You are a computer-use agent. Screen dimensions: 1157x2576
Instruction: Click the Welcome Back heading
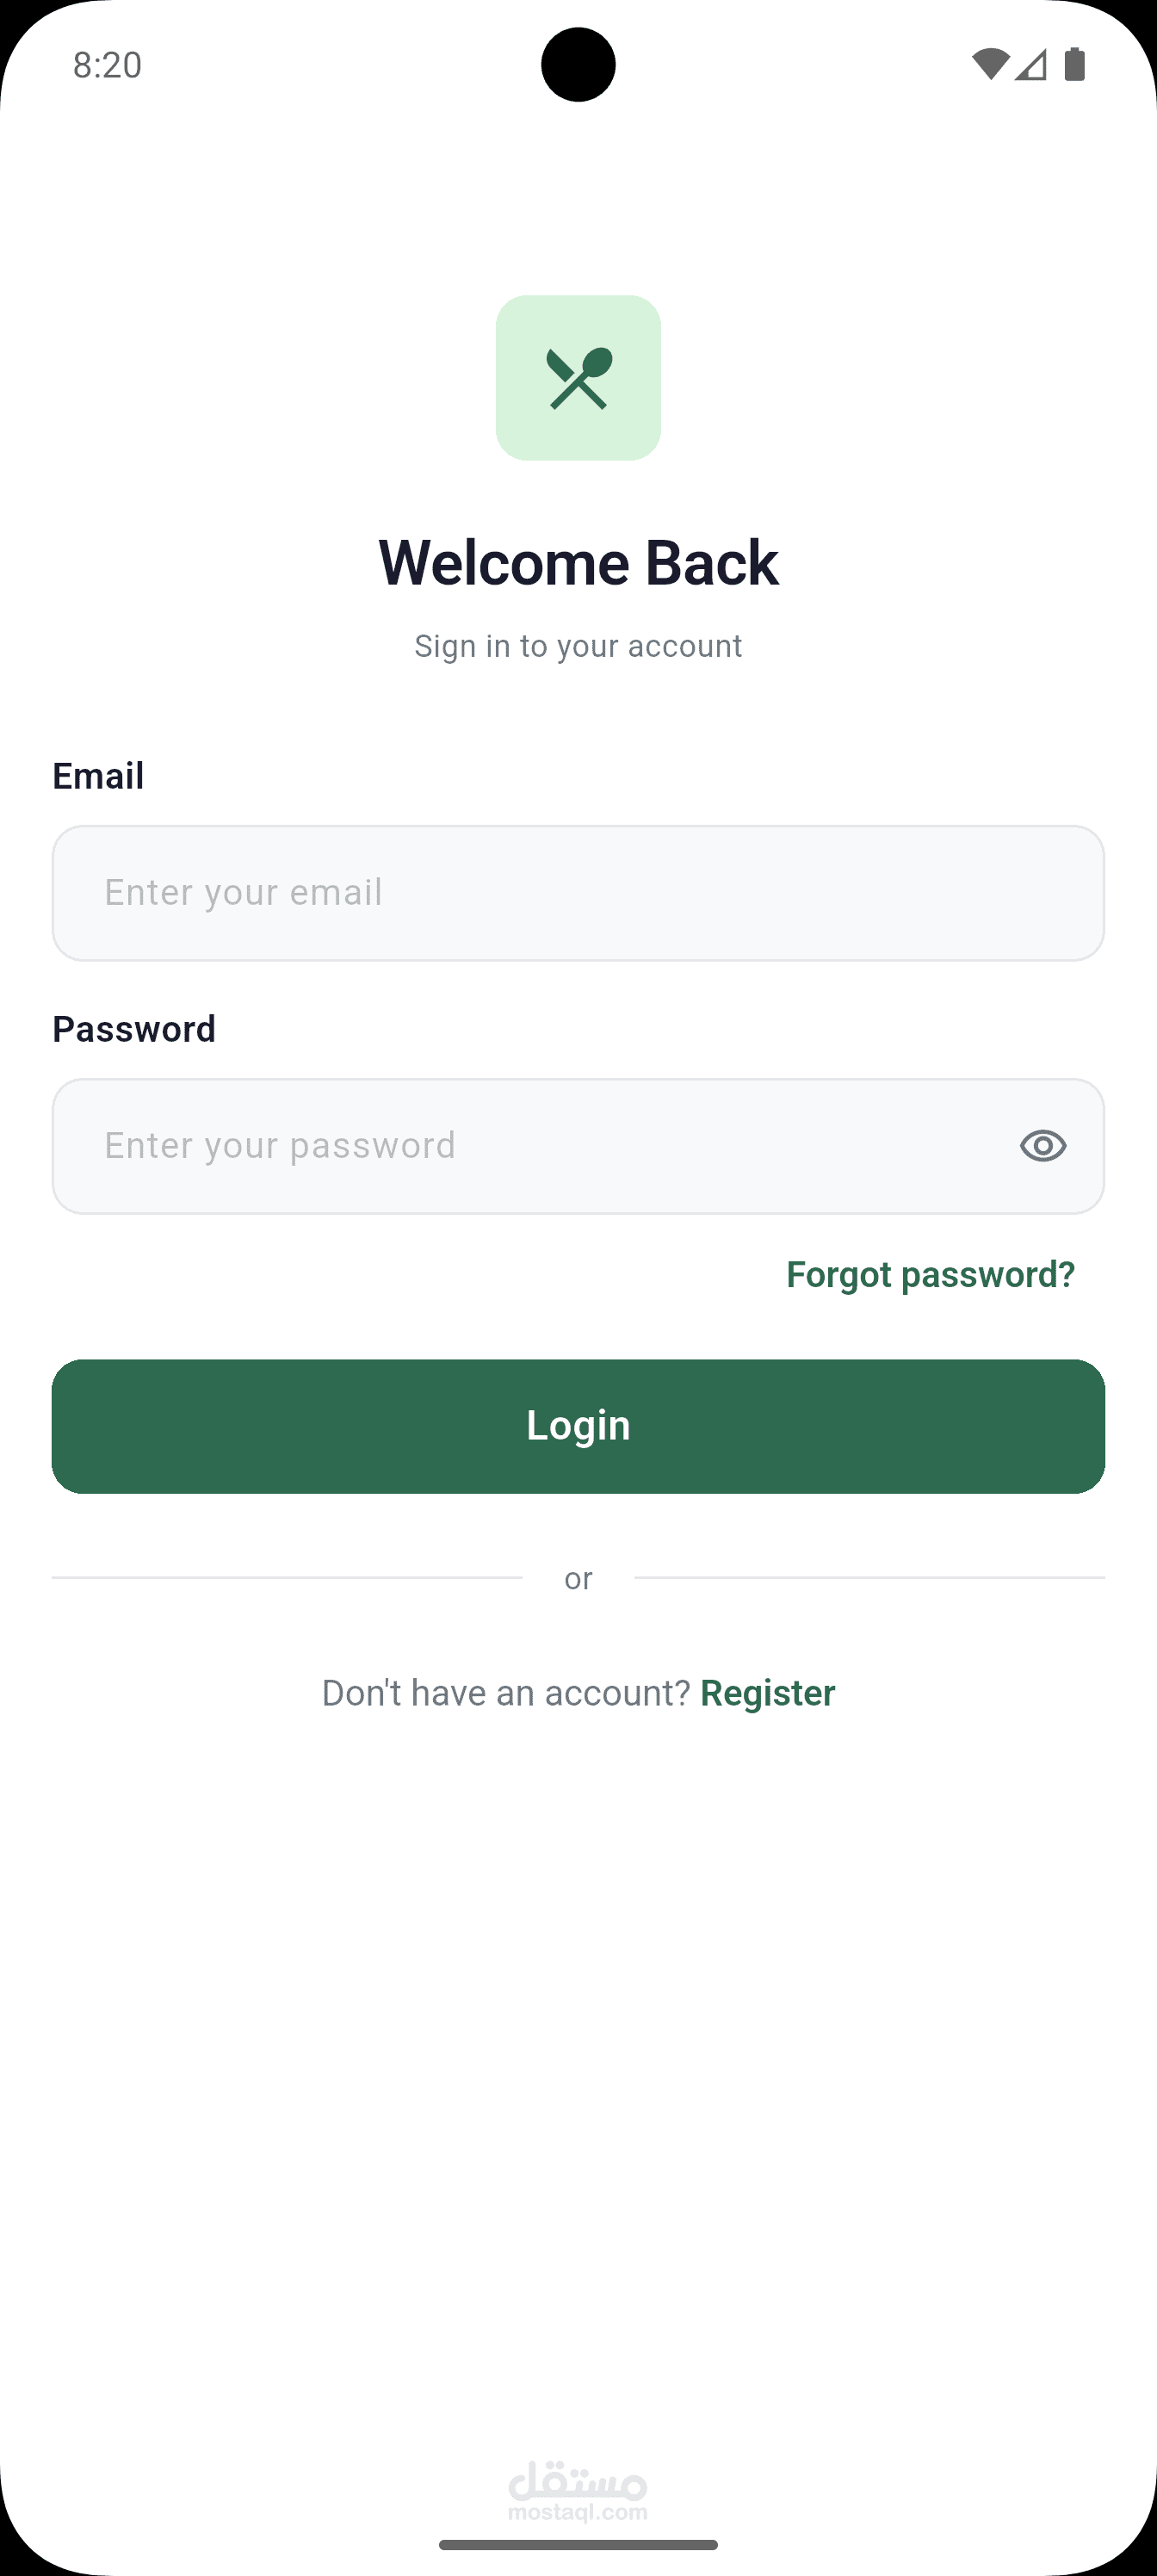(578, 563)
